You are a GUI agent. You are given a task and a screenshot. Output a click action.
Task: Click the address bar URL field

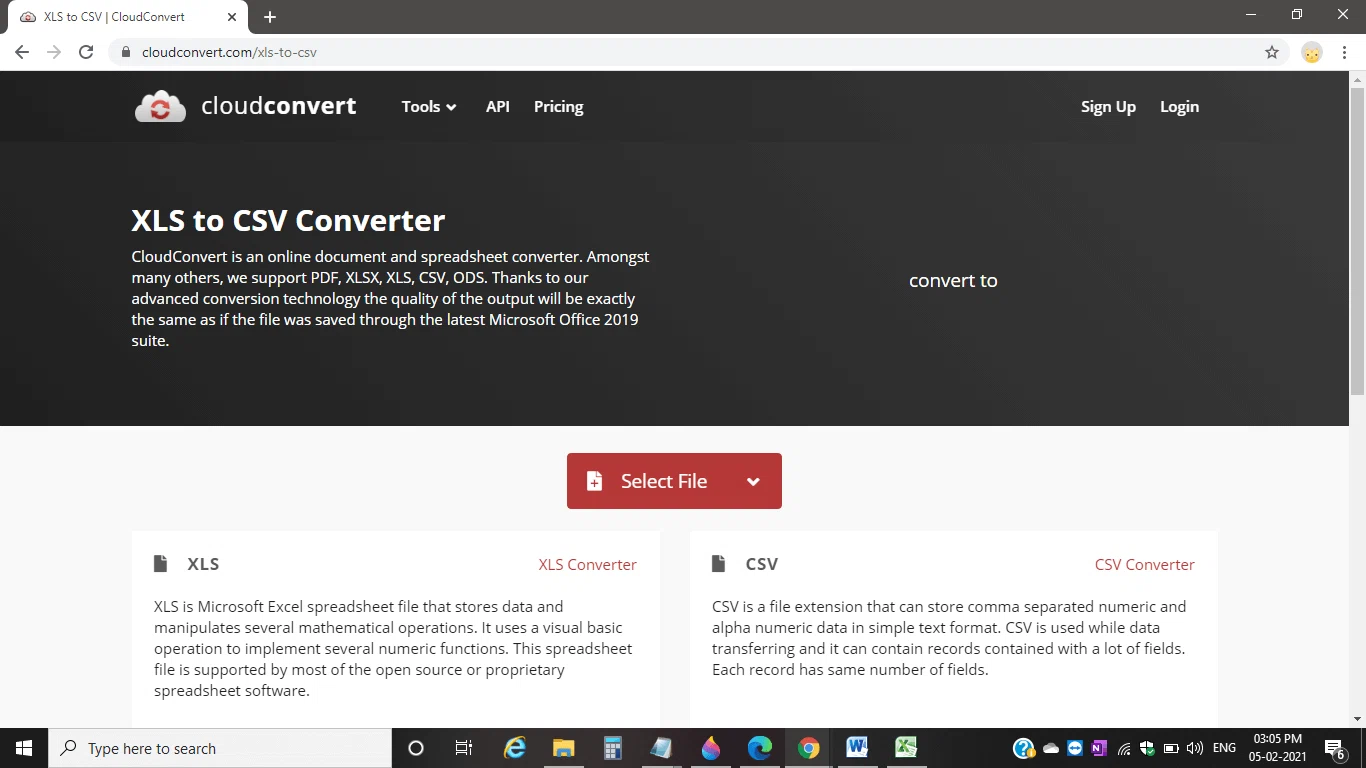(x=690, y=52)
